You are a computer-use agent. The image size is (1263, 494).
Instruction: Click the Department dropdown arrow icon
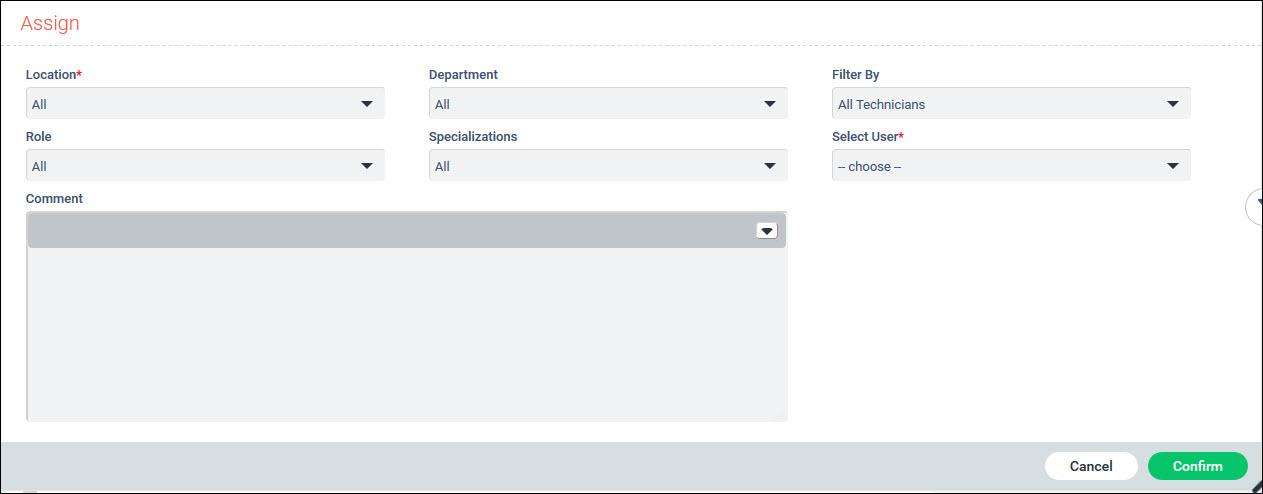click(x=770, y=104)
